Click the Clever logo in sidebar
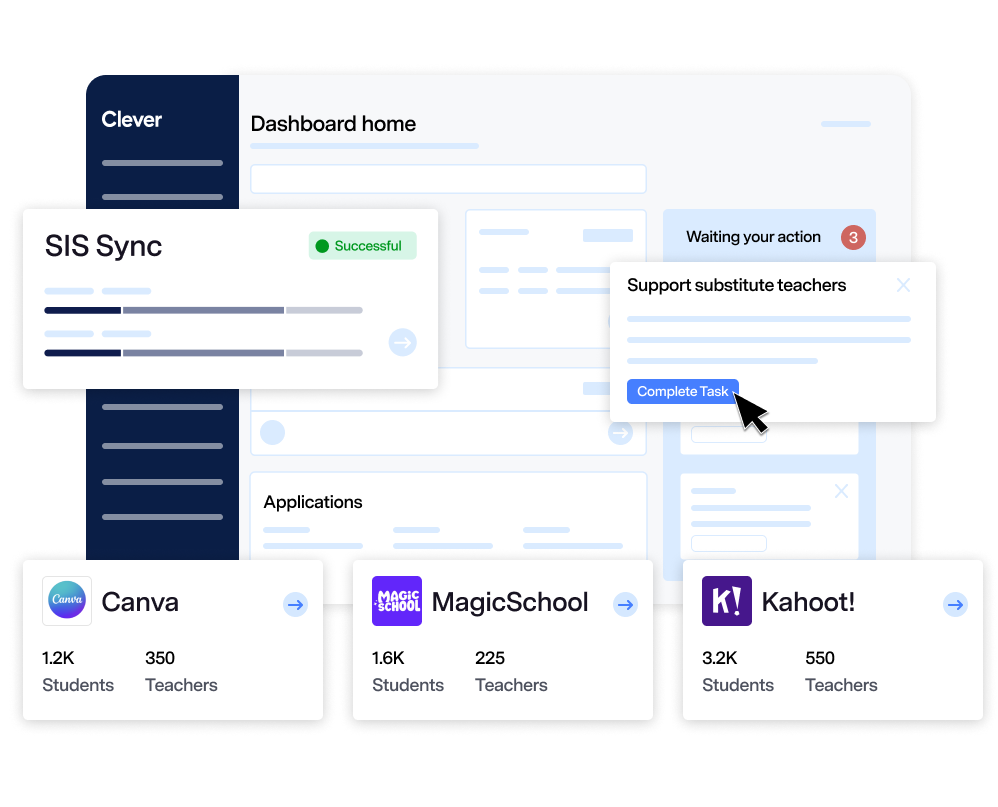The height and width of the screenshot is (807, 998). (x=131, y=120)
